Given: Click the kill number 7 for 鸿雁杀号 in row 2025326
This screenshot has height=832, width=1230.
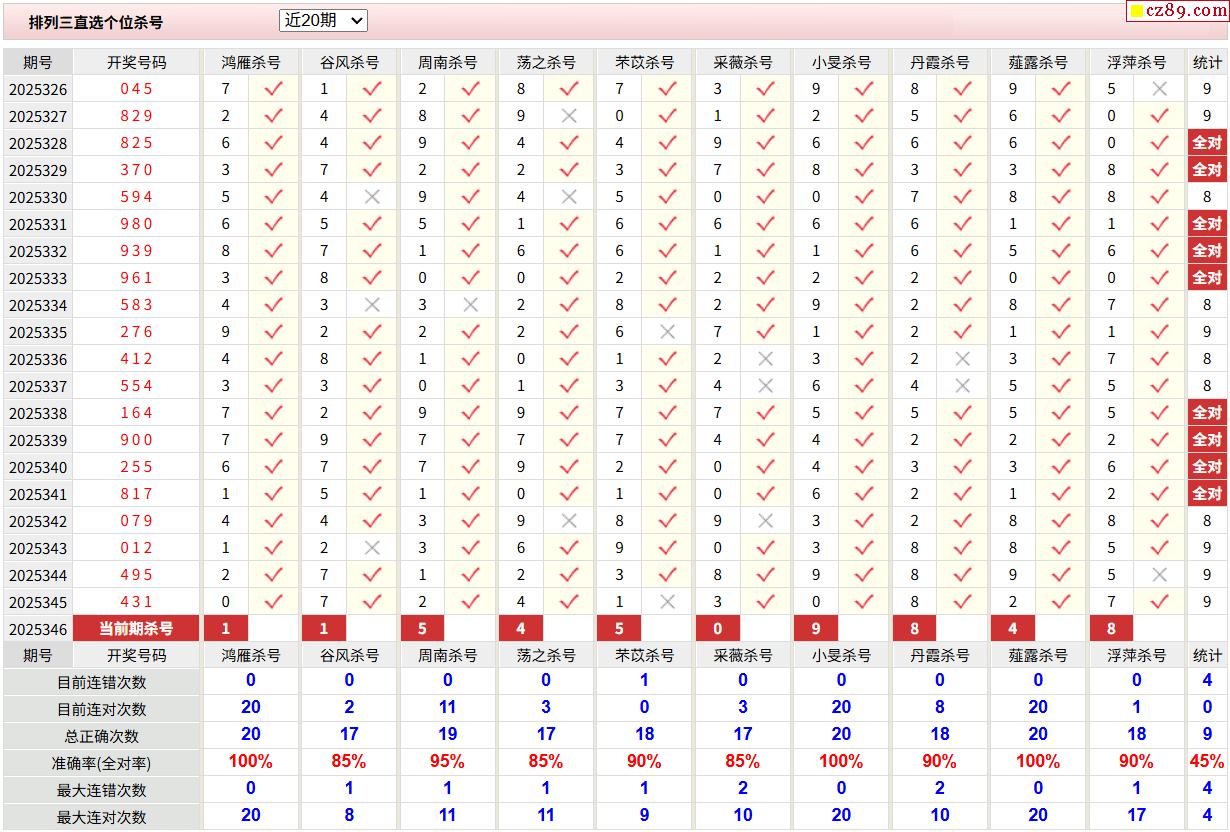Looking at the screenshot, I should coord(226,89).
